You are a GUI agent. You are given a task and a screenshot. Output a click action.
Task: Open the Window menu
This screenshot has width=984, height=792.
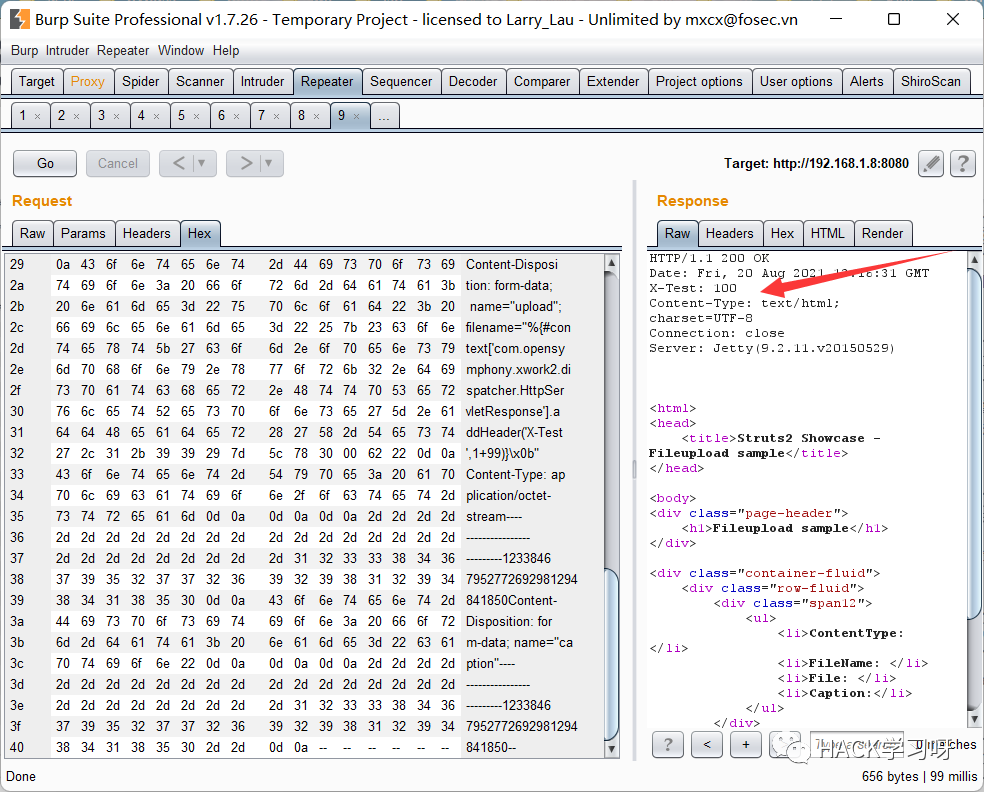point(181,50)
